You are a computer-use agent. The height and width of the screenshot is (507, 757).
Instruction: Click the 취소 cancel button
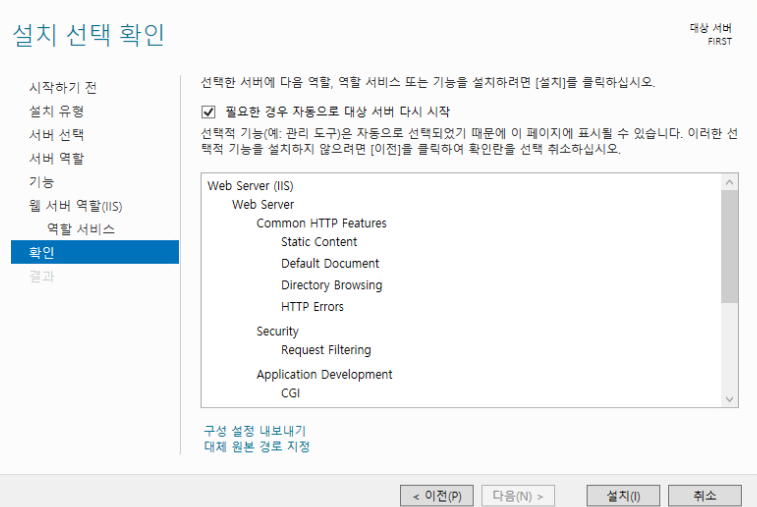pyautogui.click(x=705, y=496)
